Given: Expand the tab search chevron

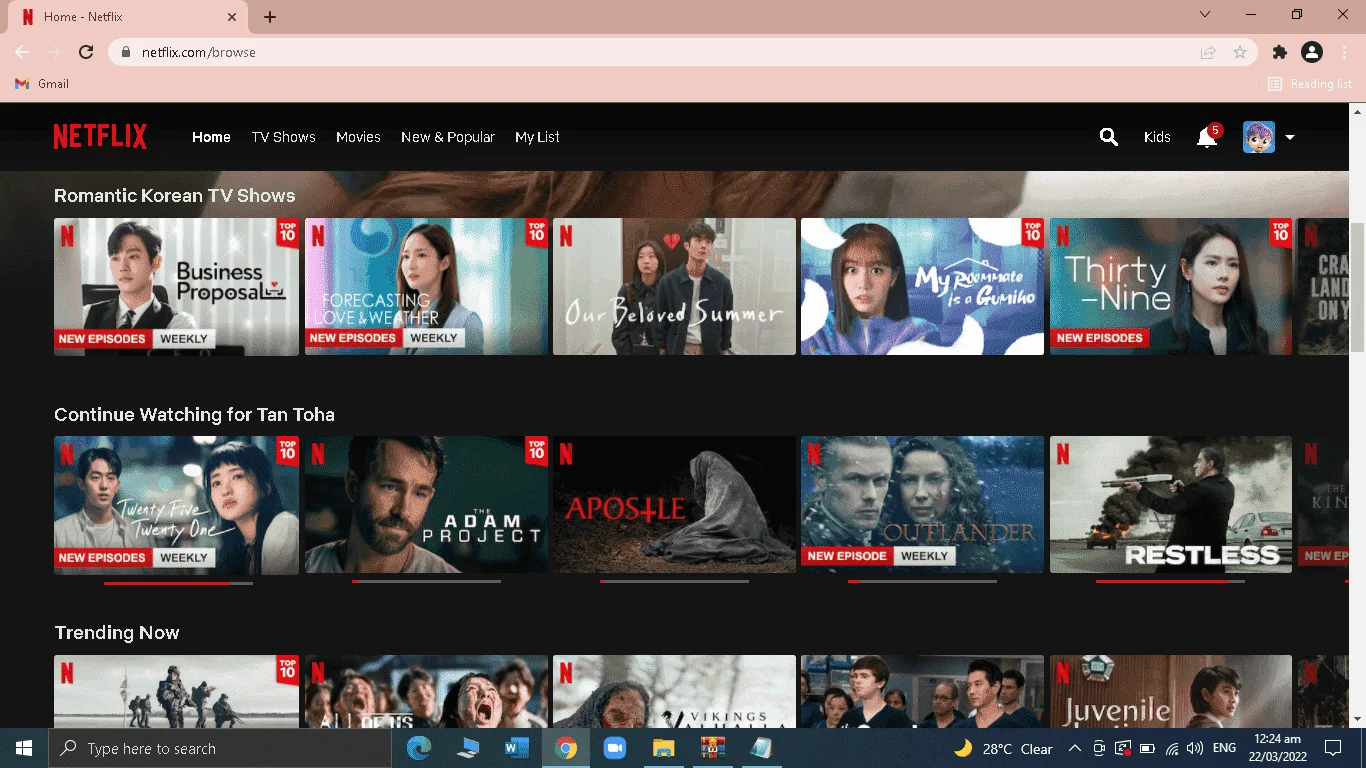Looking at the screenshot, I should pos(1205,14).
